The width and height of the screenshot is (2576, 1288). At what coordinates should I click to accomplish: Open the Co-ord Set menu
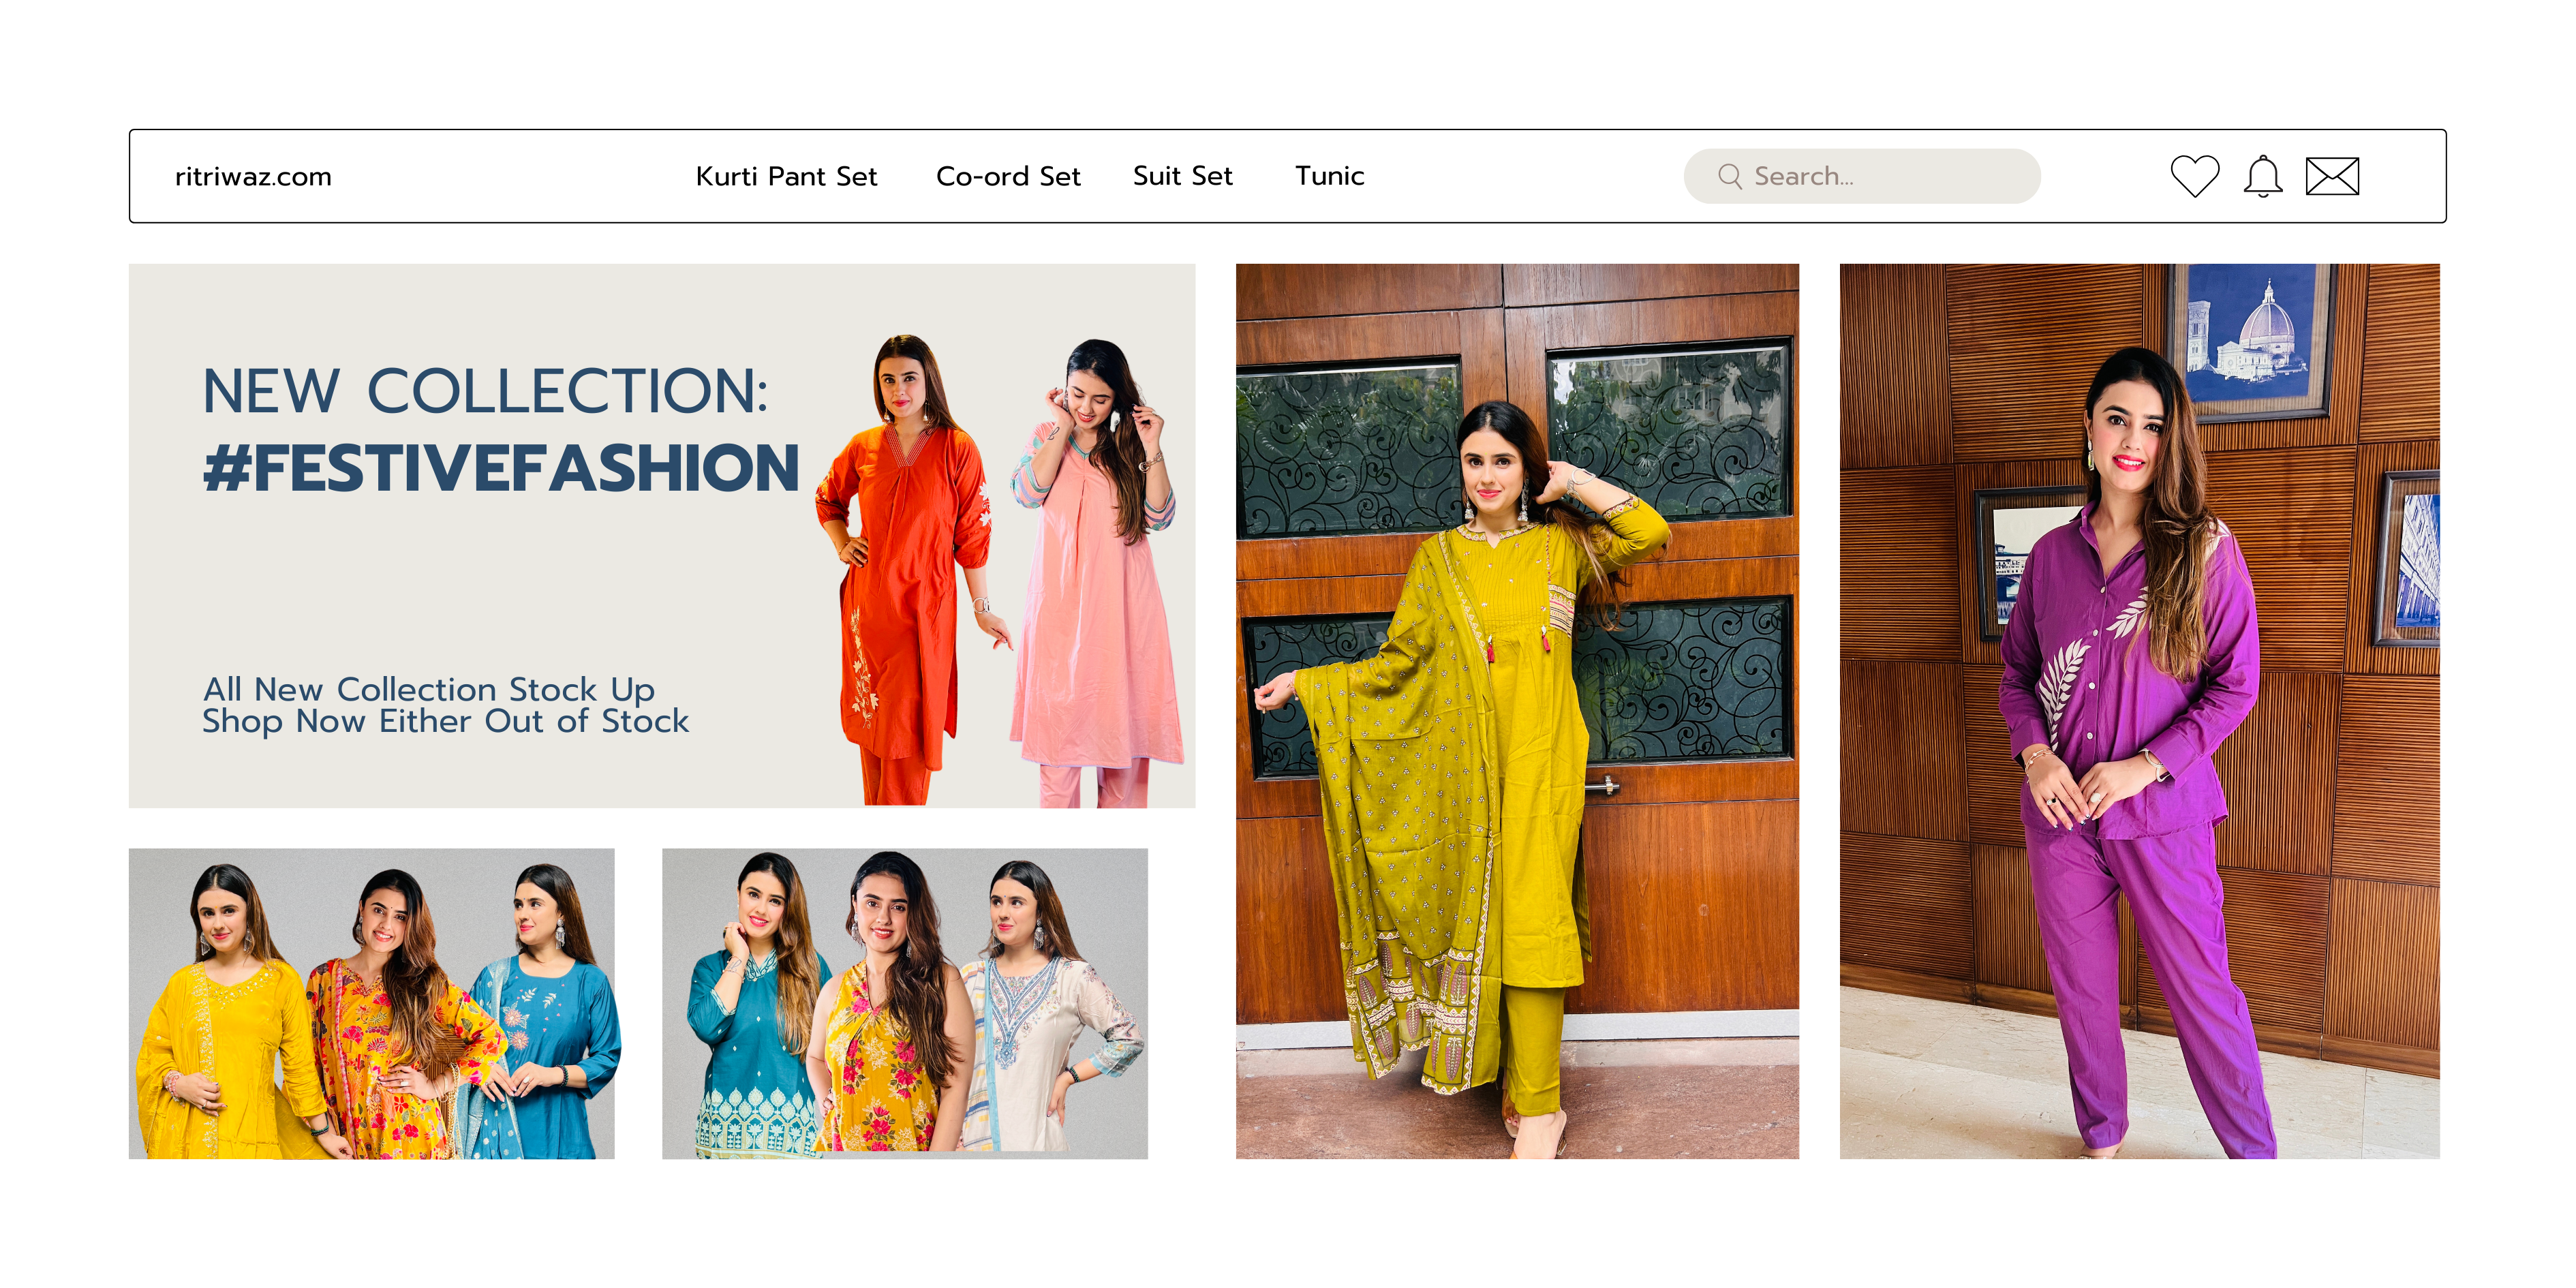[1008, 176]
